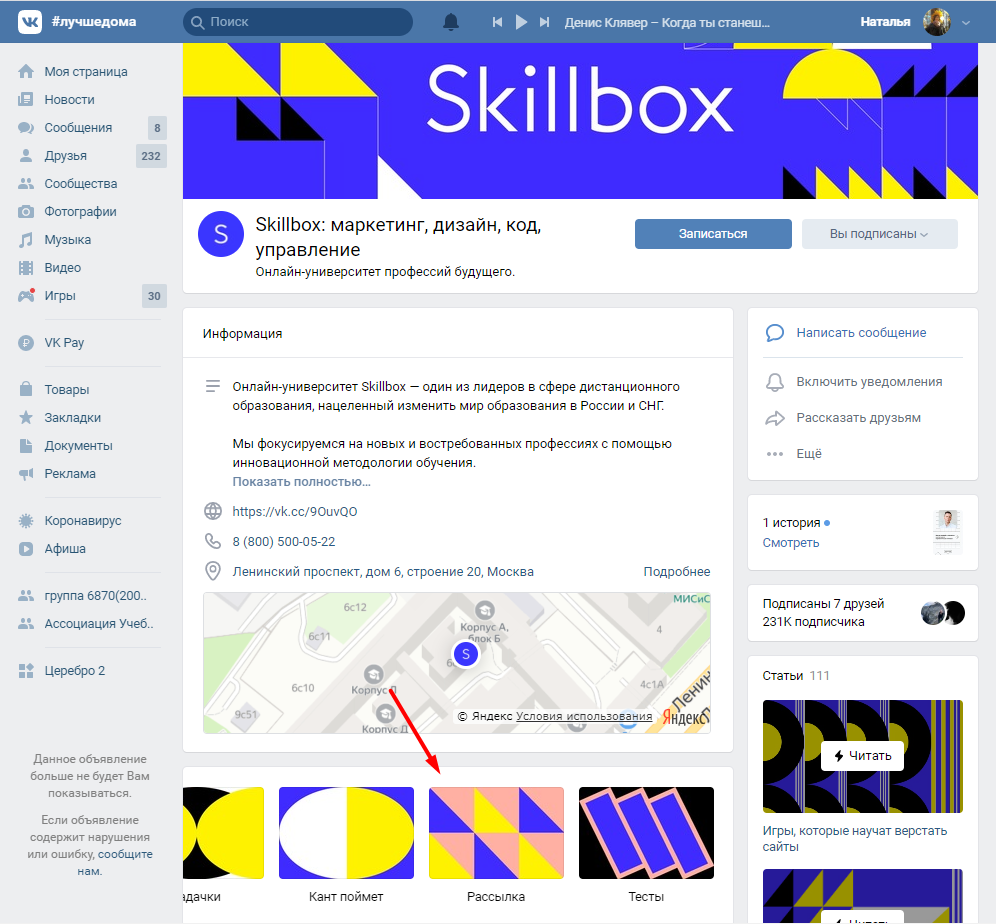This screenshot has width=996, height=924.
Task: Open the https://vk.cc/9OuvQO link
Action: [295, 512]
